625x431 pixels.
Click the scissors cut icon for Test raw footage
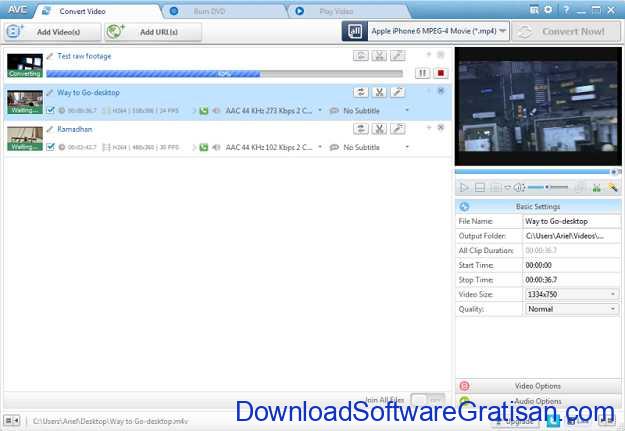[379, 56]
